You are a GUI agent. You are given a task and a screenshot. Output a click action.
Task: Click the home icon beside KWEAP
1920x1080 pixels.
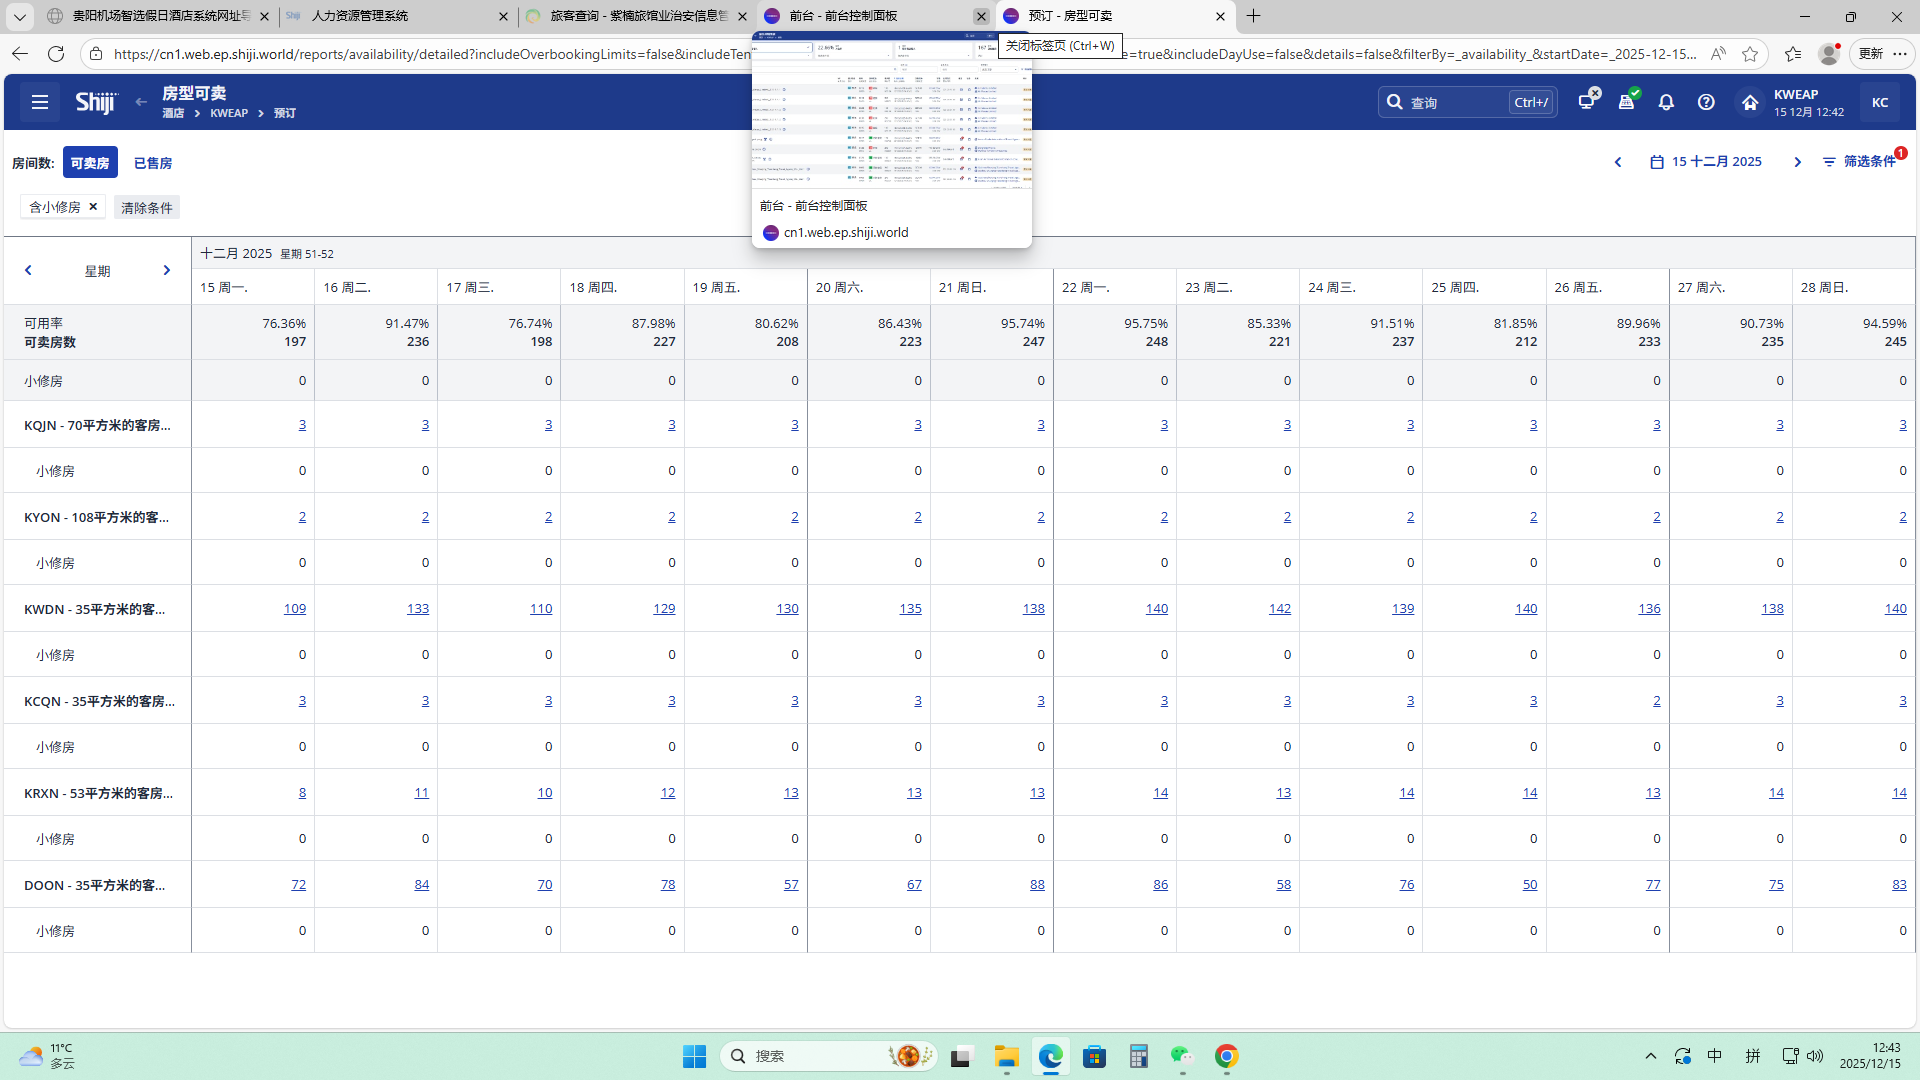(1749, 102)
